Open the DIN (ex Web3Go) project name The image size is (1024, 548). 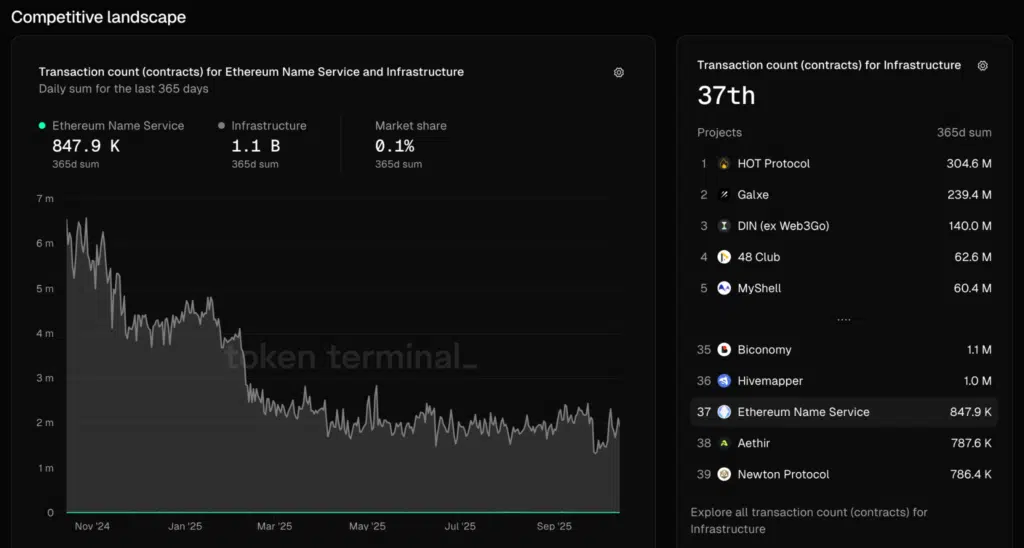[783, 226]
